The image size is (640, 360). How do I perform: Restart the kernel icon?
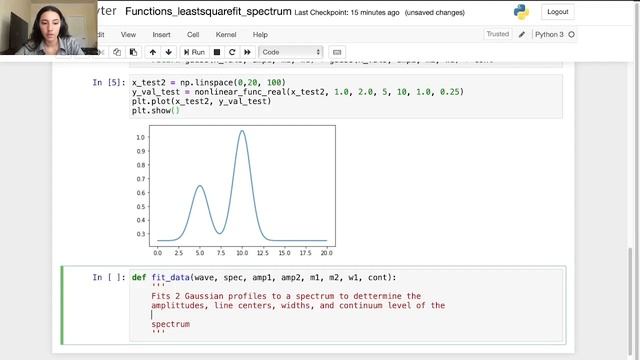pos(232,52)
